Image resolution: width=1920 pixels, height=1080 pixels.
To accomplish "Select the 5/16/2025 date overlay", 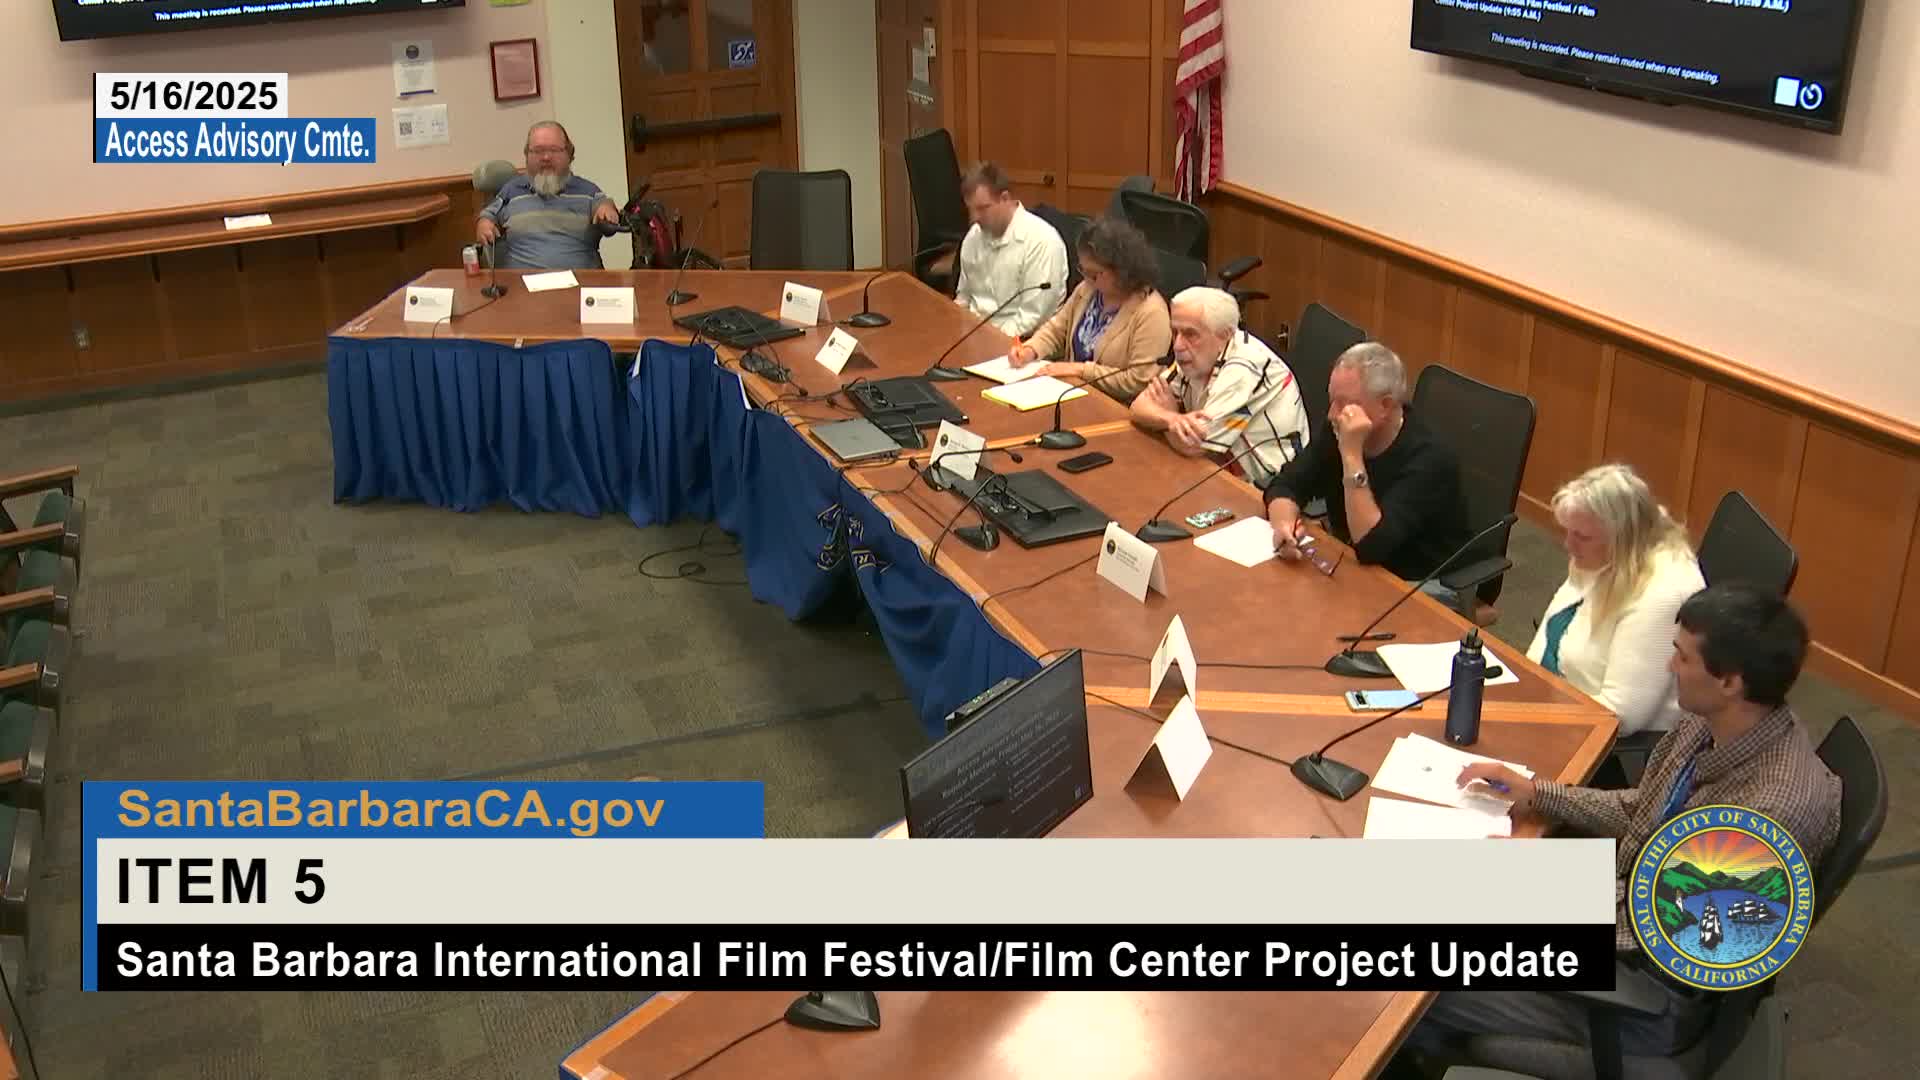I will click(193, 96).
